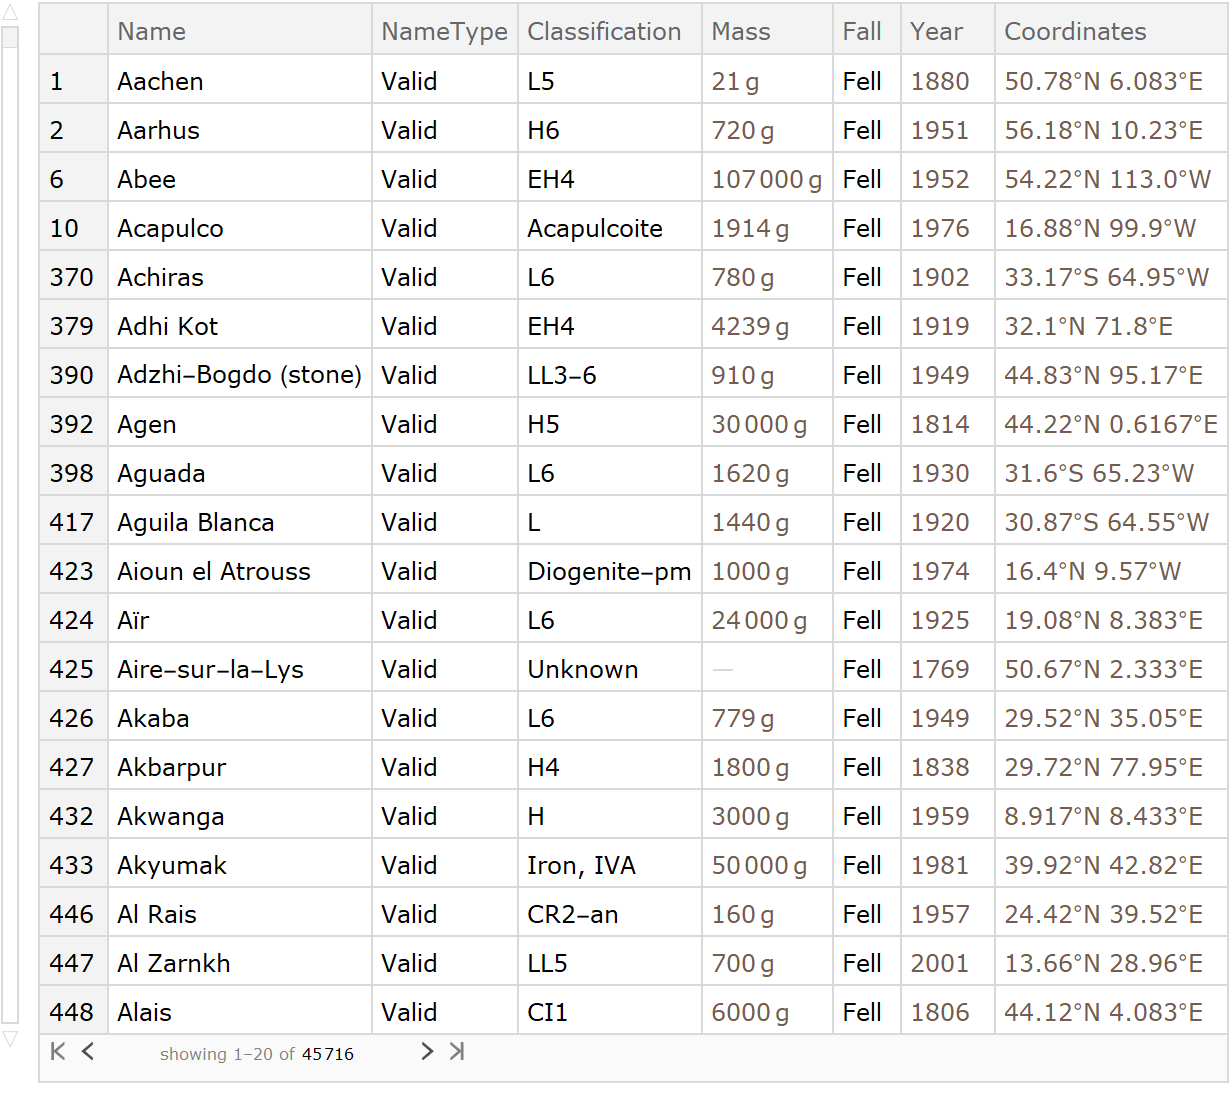Image resolution: width=1230 pixels, height=1112 pixels.
Task: Click the scroll up arrow at top left
Action: [10, 14]
